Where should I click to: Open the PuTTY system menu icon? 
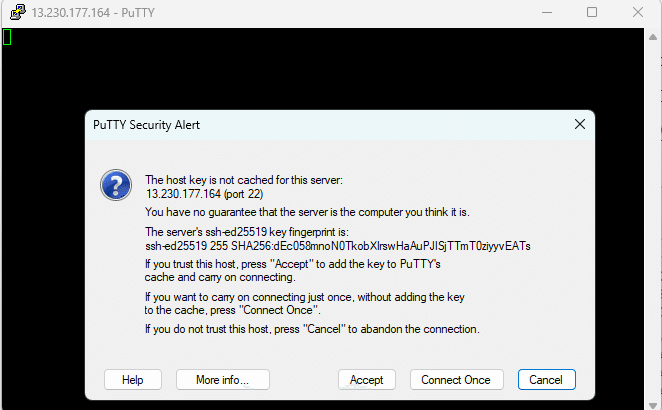click(18, 12)
